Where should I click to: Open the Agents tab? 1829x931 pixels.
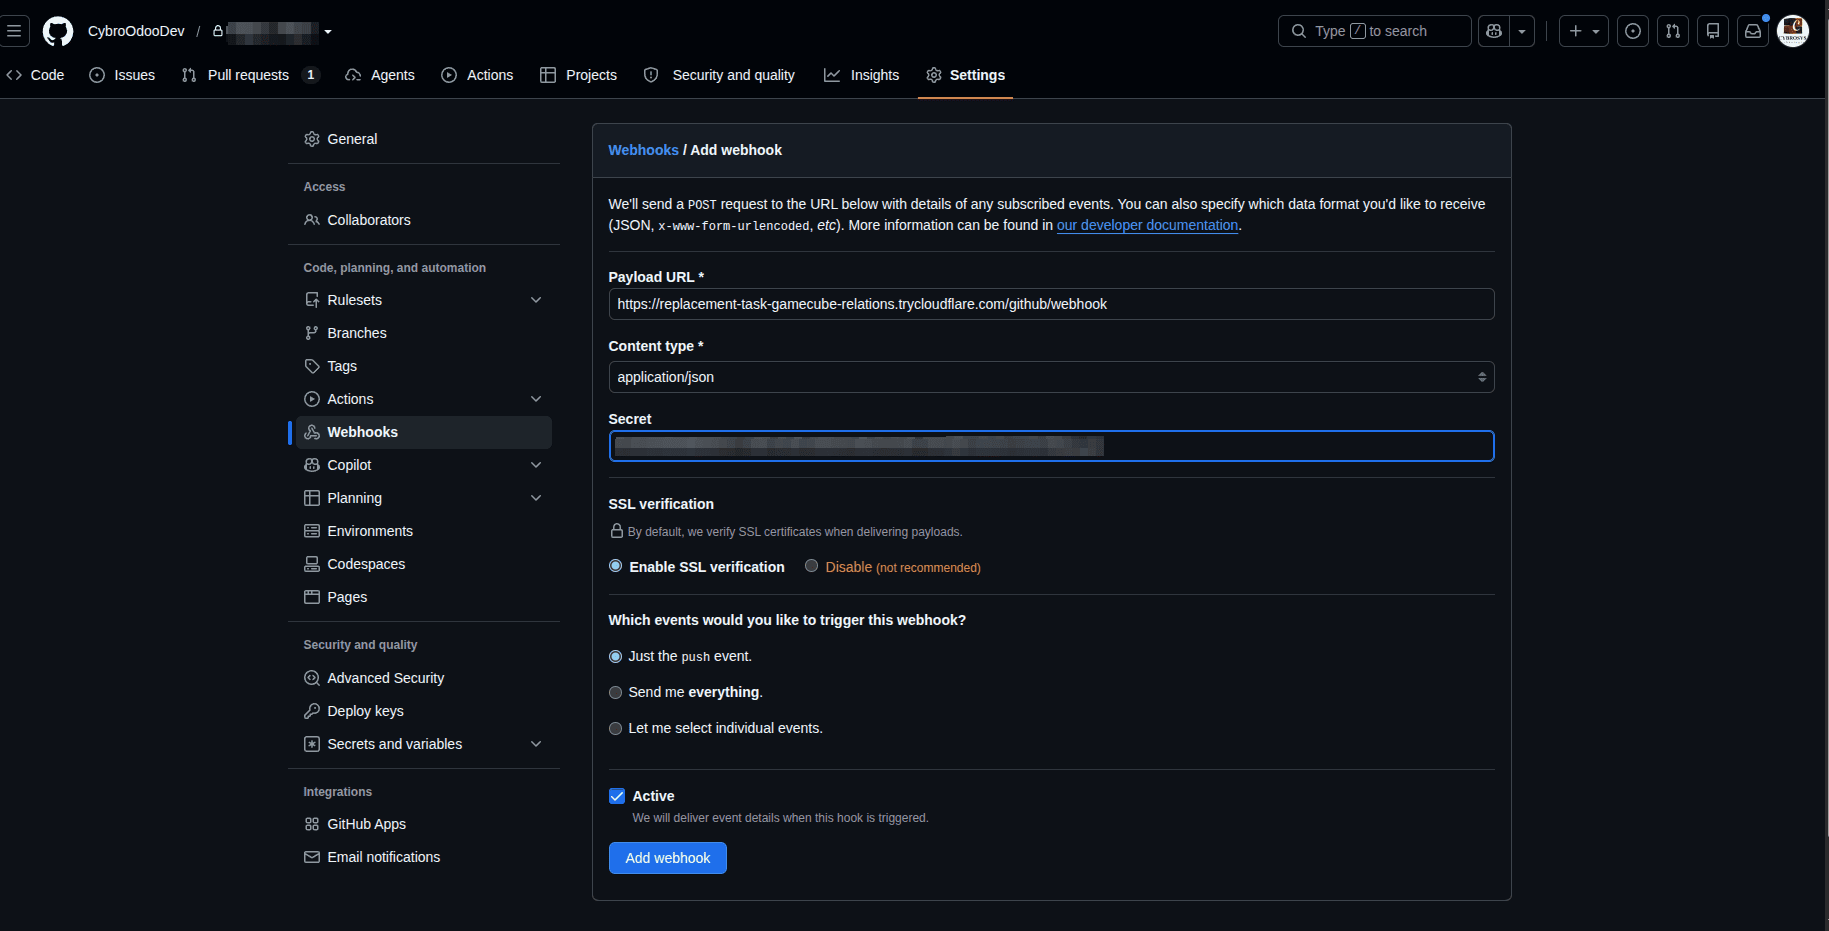380,75
